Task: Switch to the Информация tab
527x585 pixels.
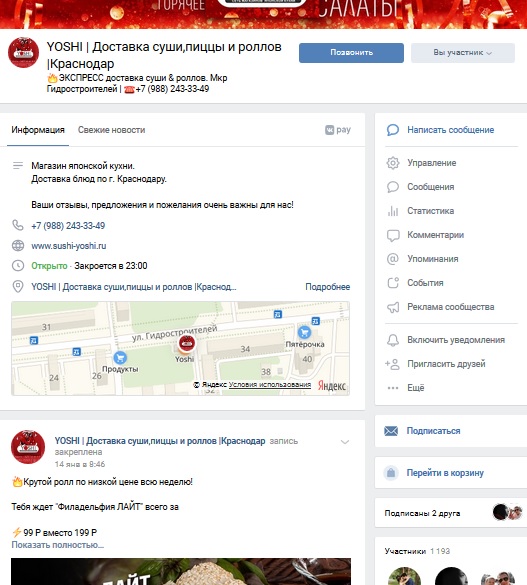Action: (x=38, y=130)
